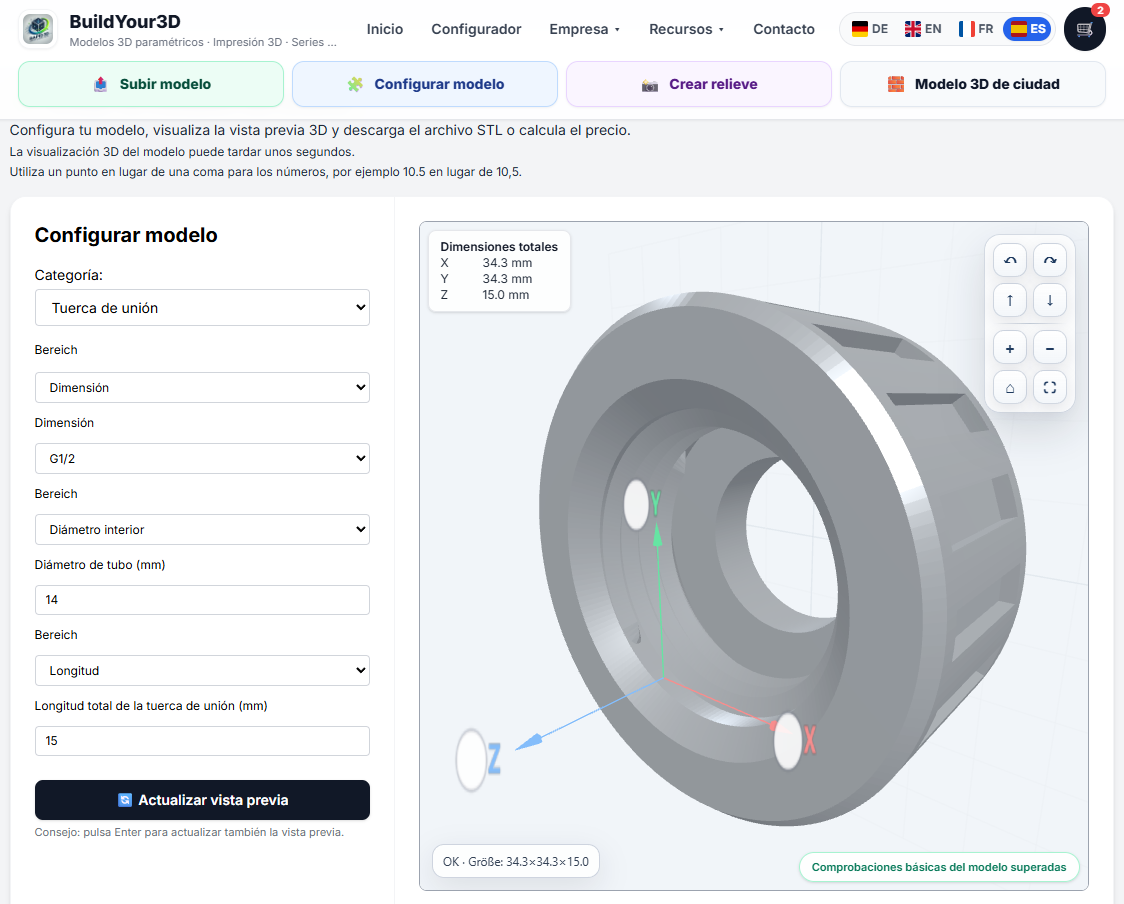Click the BuildYour3D logo icon
The width and height of the screenshot is (1124, 904).
(x=38, y=29)
